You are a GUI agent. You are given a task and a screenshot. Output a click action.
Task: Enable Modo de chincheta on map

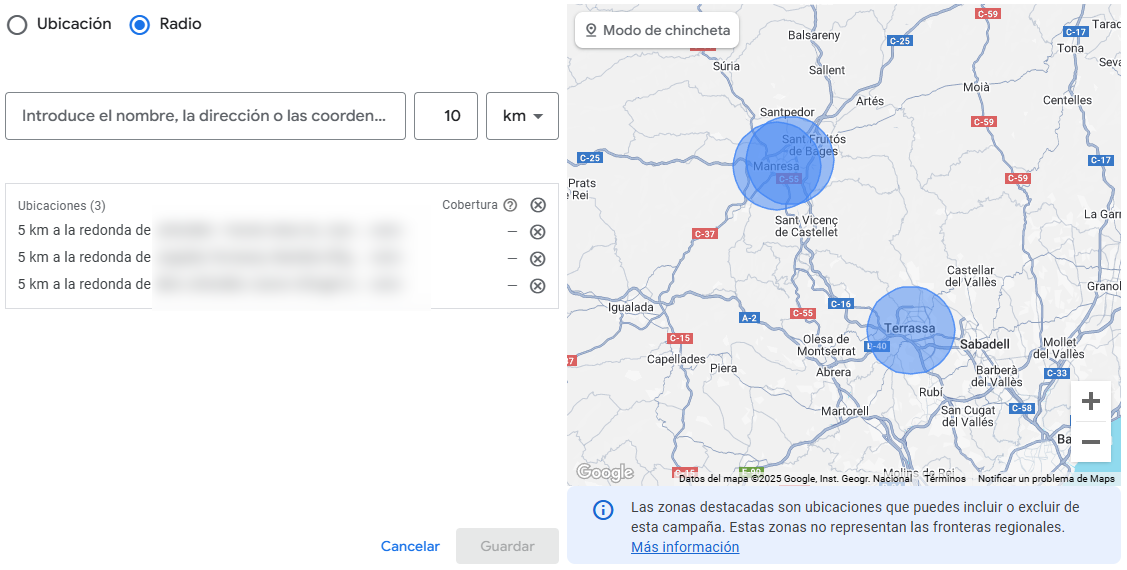coord(657,30)
